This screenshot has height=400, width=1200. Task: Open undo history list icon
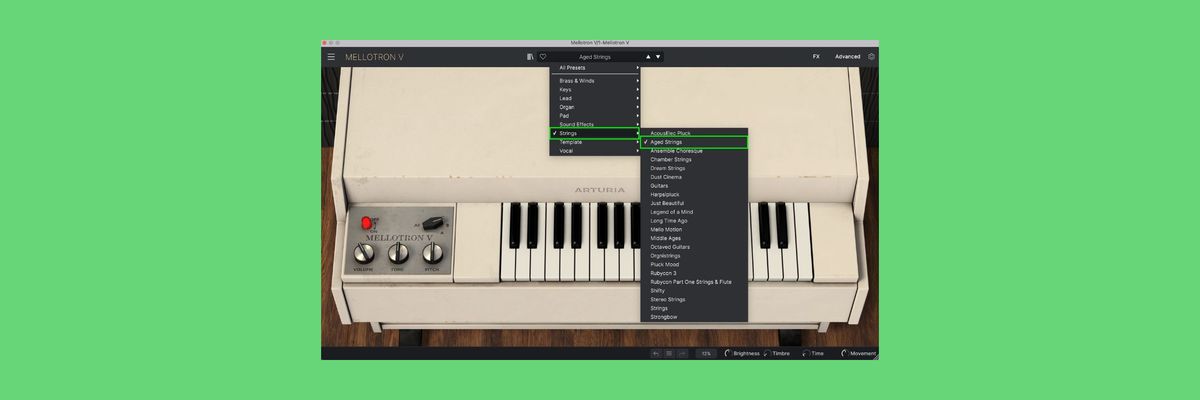tap(669, 353)
